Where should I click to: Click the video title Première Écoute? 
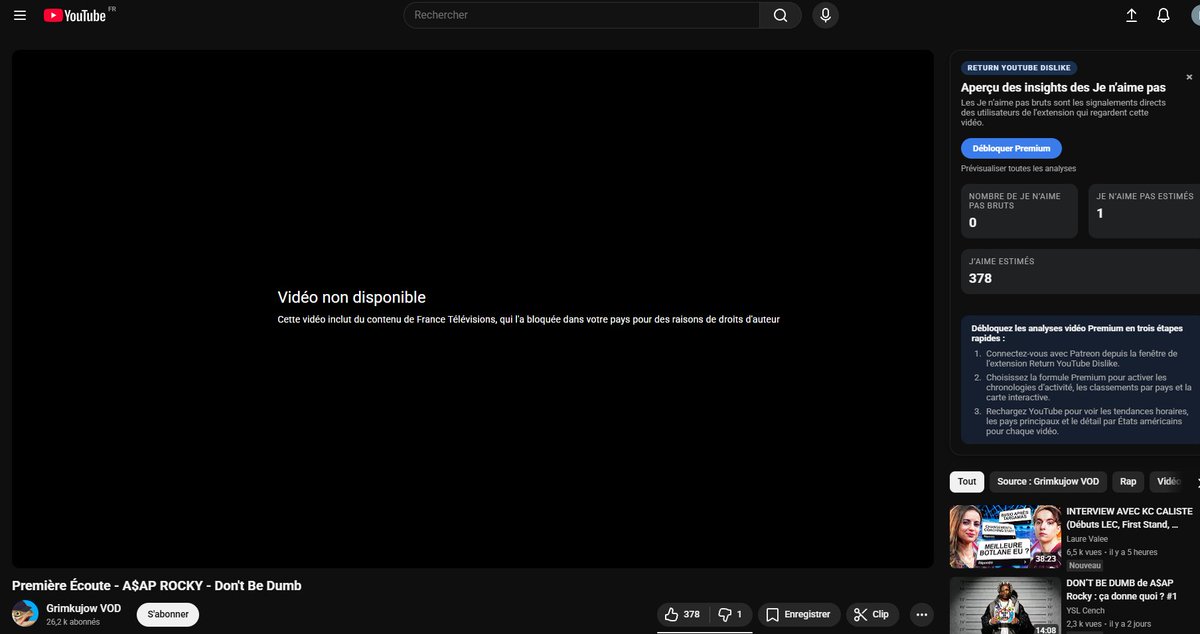[157, 586]
